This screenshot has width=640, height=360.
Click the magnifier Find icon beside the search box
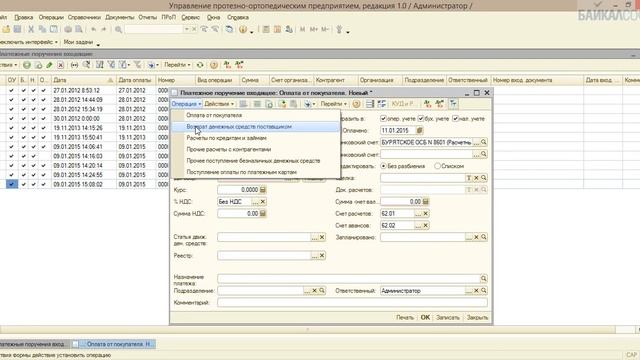(x=118, y=29)
